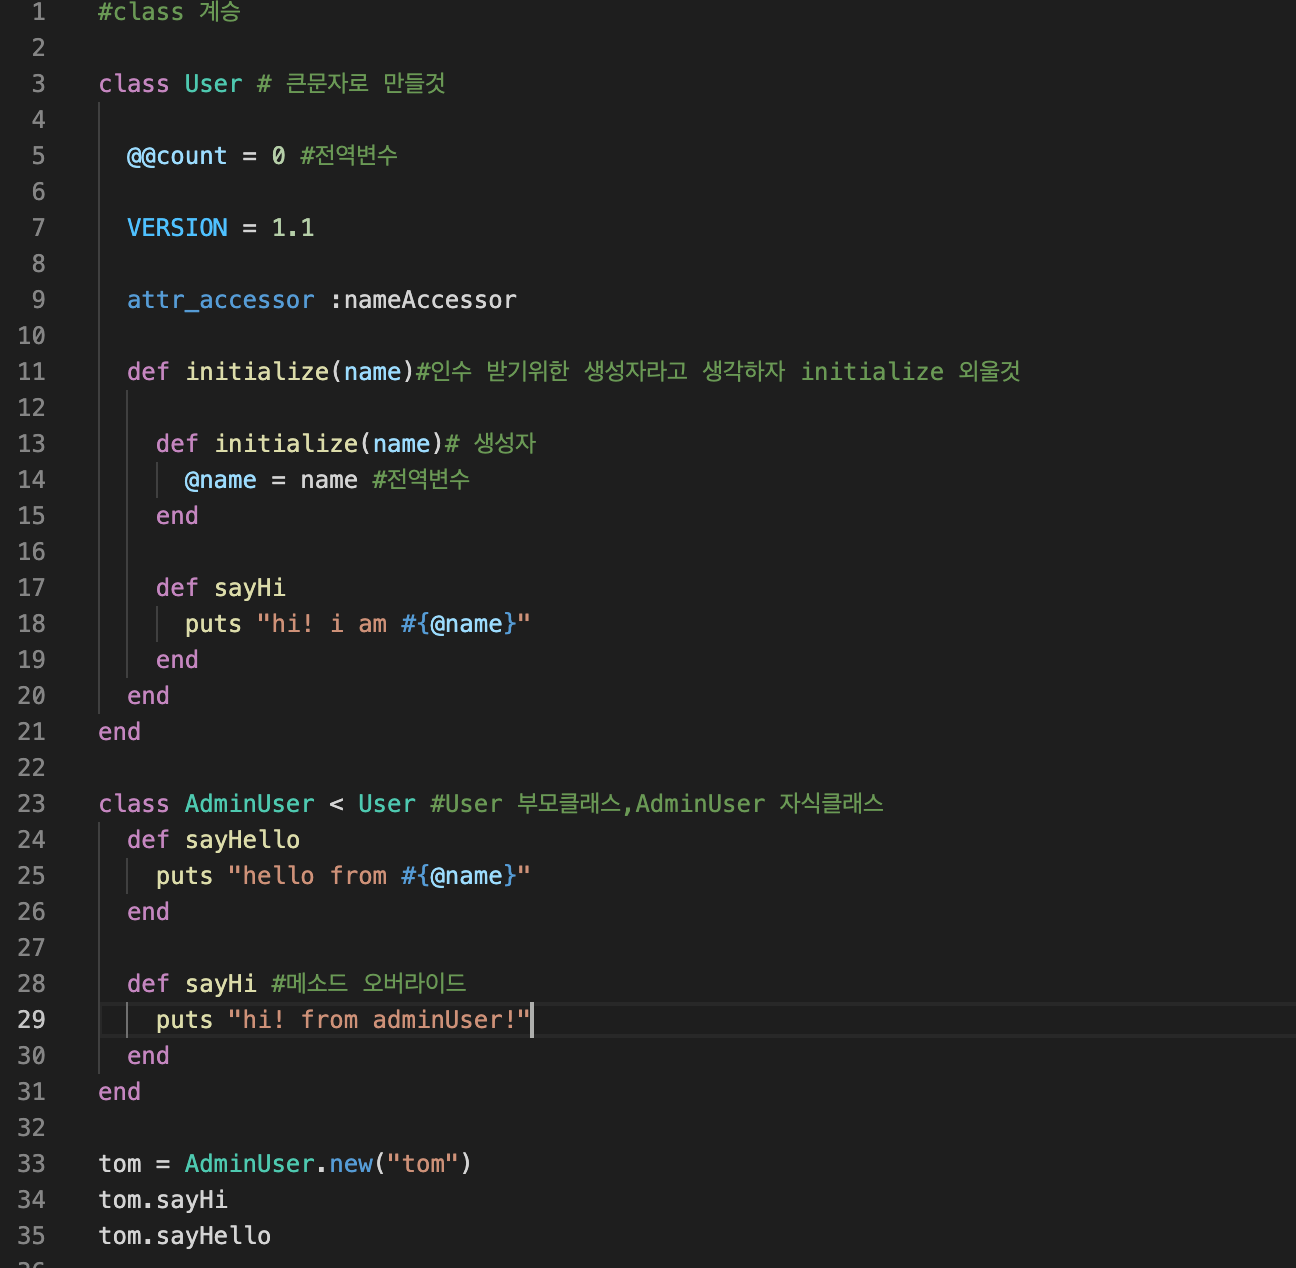Viewport: 1296px width, 1268px height.
Task: Click the "new" method call on line 33
Action: 350,1164
